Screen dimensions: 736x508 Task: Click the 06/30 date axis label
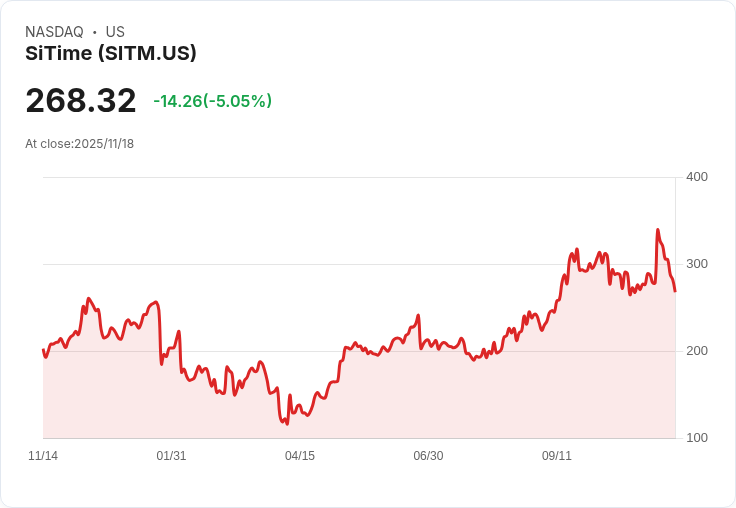(428, 456)
